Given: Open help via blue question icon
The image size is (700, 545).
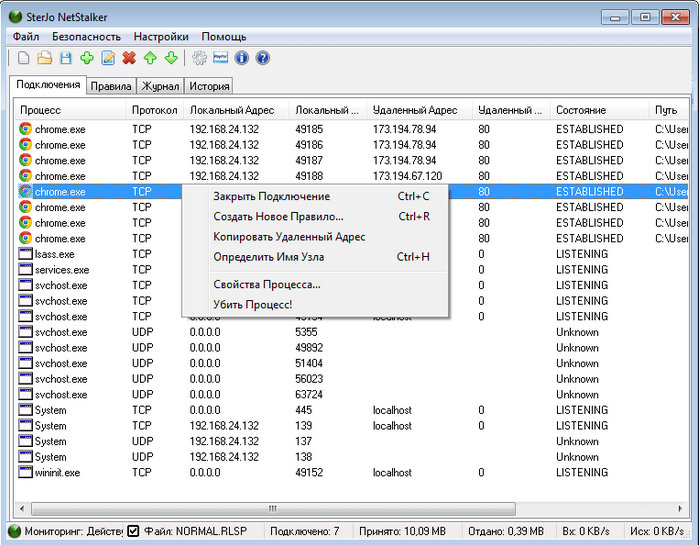Looking at the screenshot, I should pyautogui.click(x=263, y=58).
